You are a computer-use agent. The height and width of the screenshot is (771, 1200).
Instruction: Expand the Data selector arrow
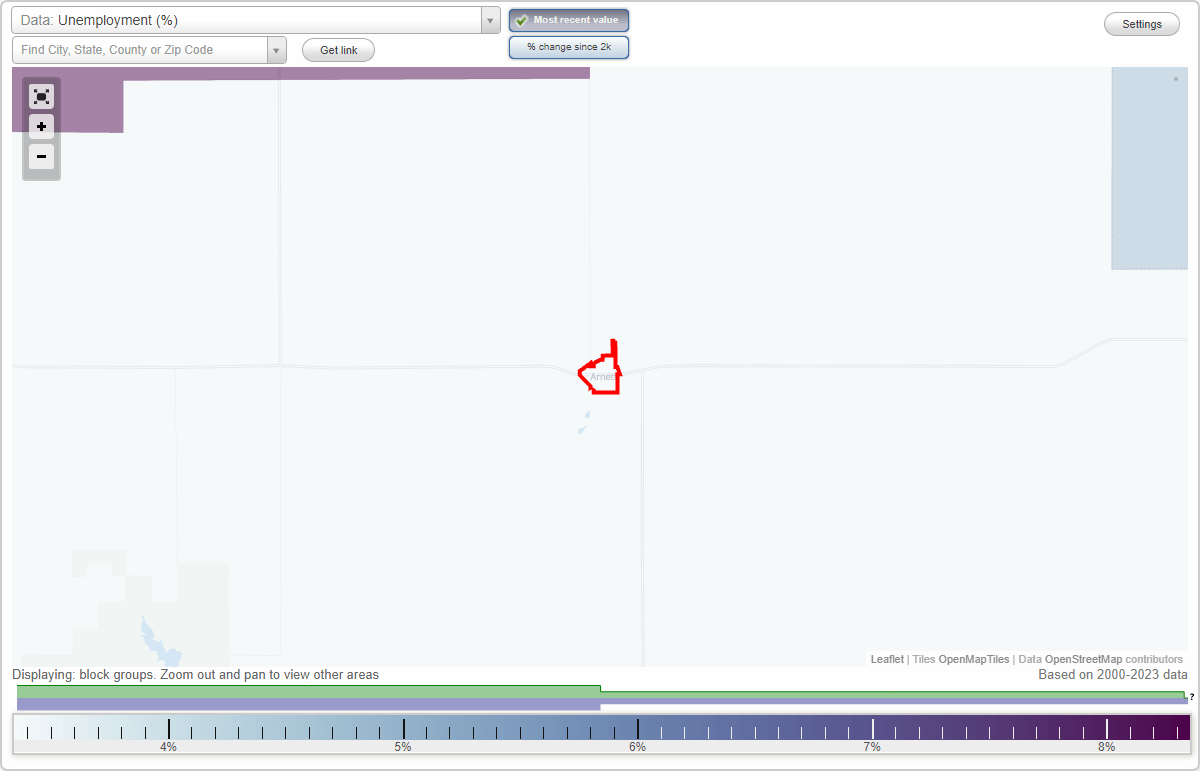click(x=490, y=20)
